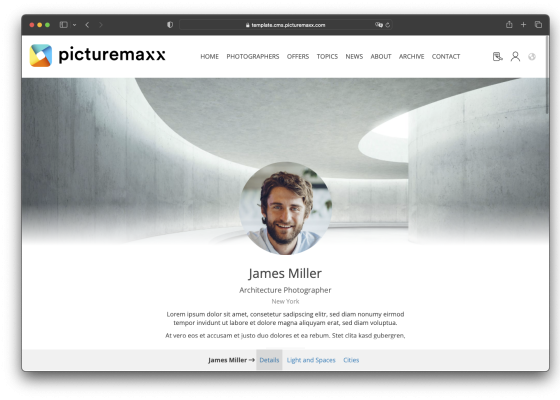This screenshot has height=400, width=560.
Task: Click the bold James Miller breadcrumb label
Action: (228, 360)
